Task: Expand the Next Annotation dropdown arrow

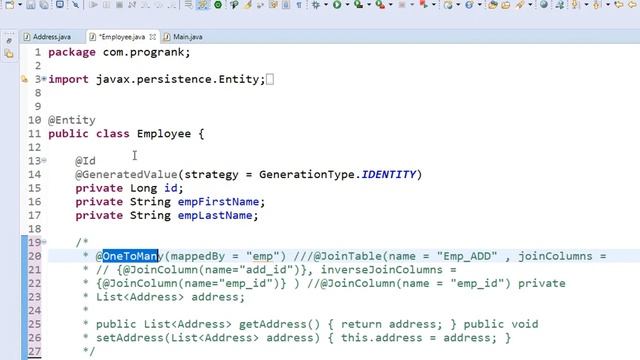Action: 586,4
